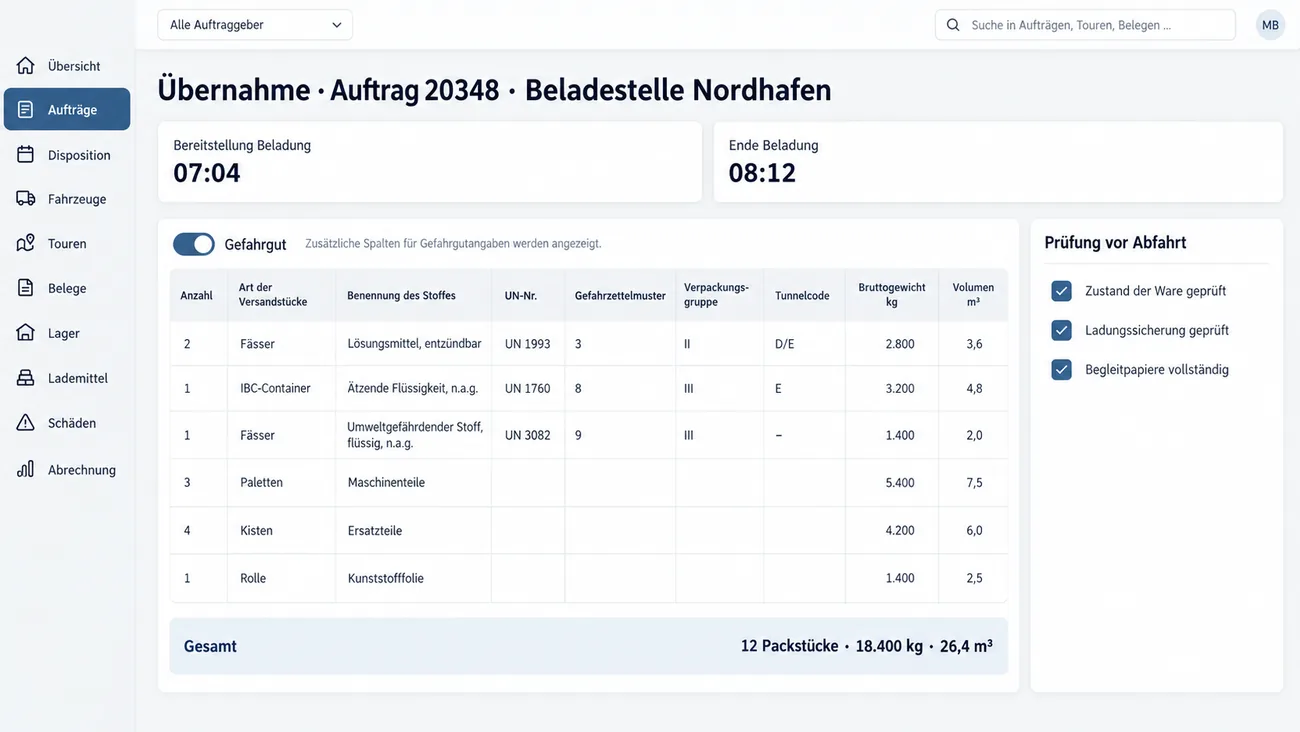
Task: Select the Lager menu label
Action: coord(64,333)
